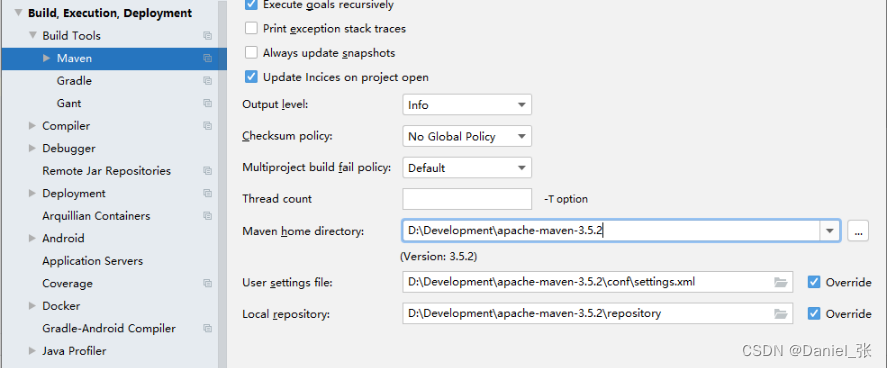This screenshot has width=887, height=368.
Task: Open Arquillian Containers settings
Action: pos(96,216)
